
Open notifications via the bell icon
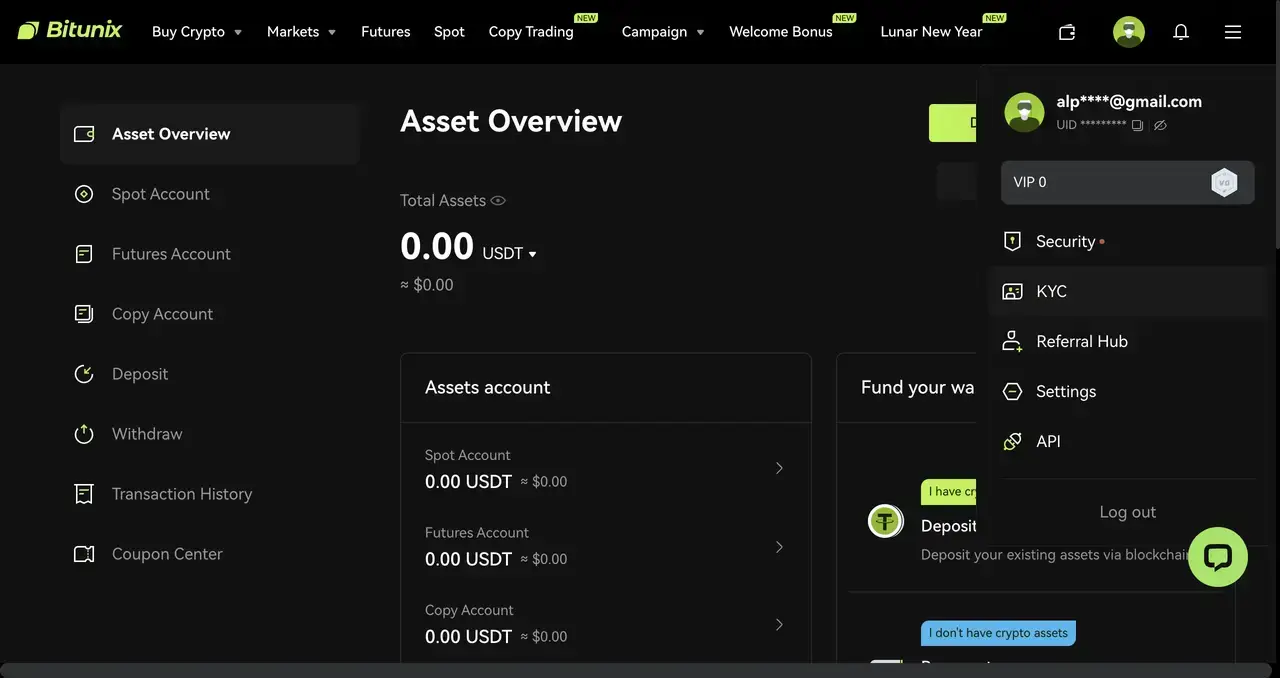point(1181,32)
